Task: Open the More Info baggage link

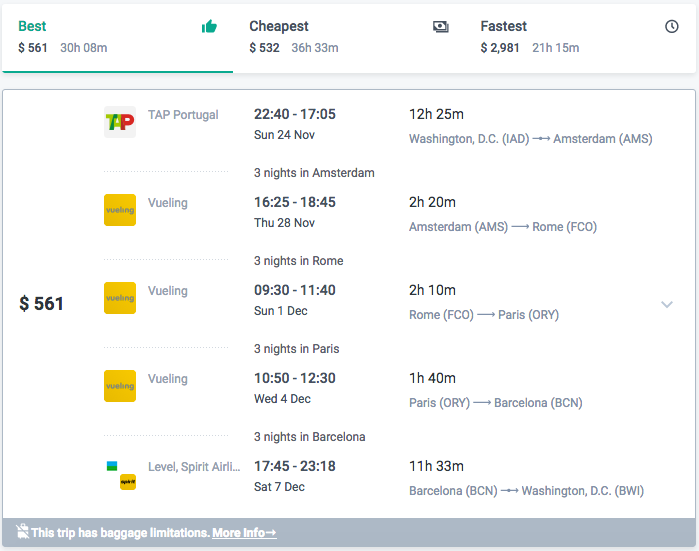Action: click(244, 533)
